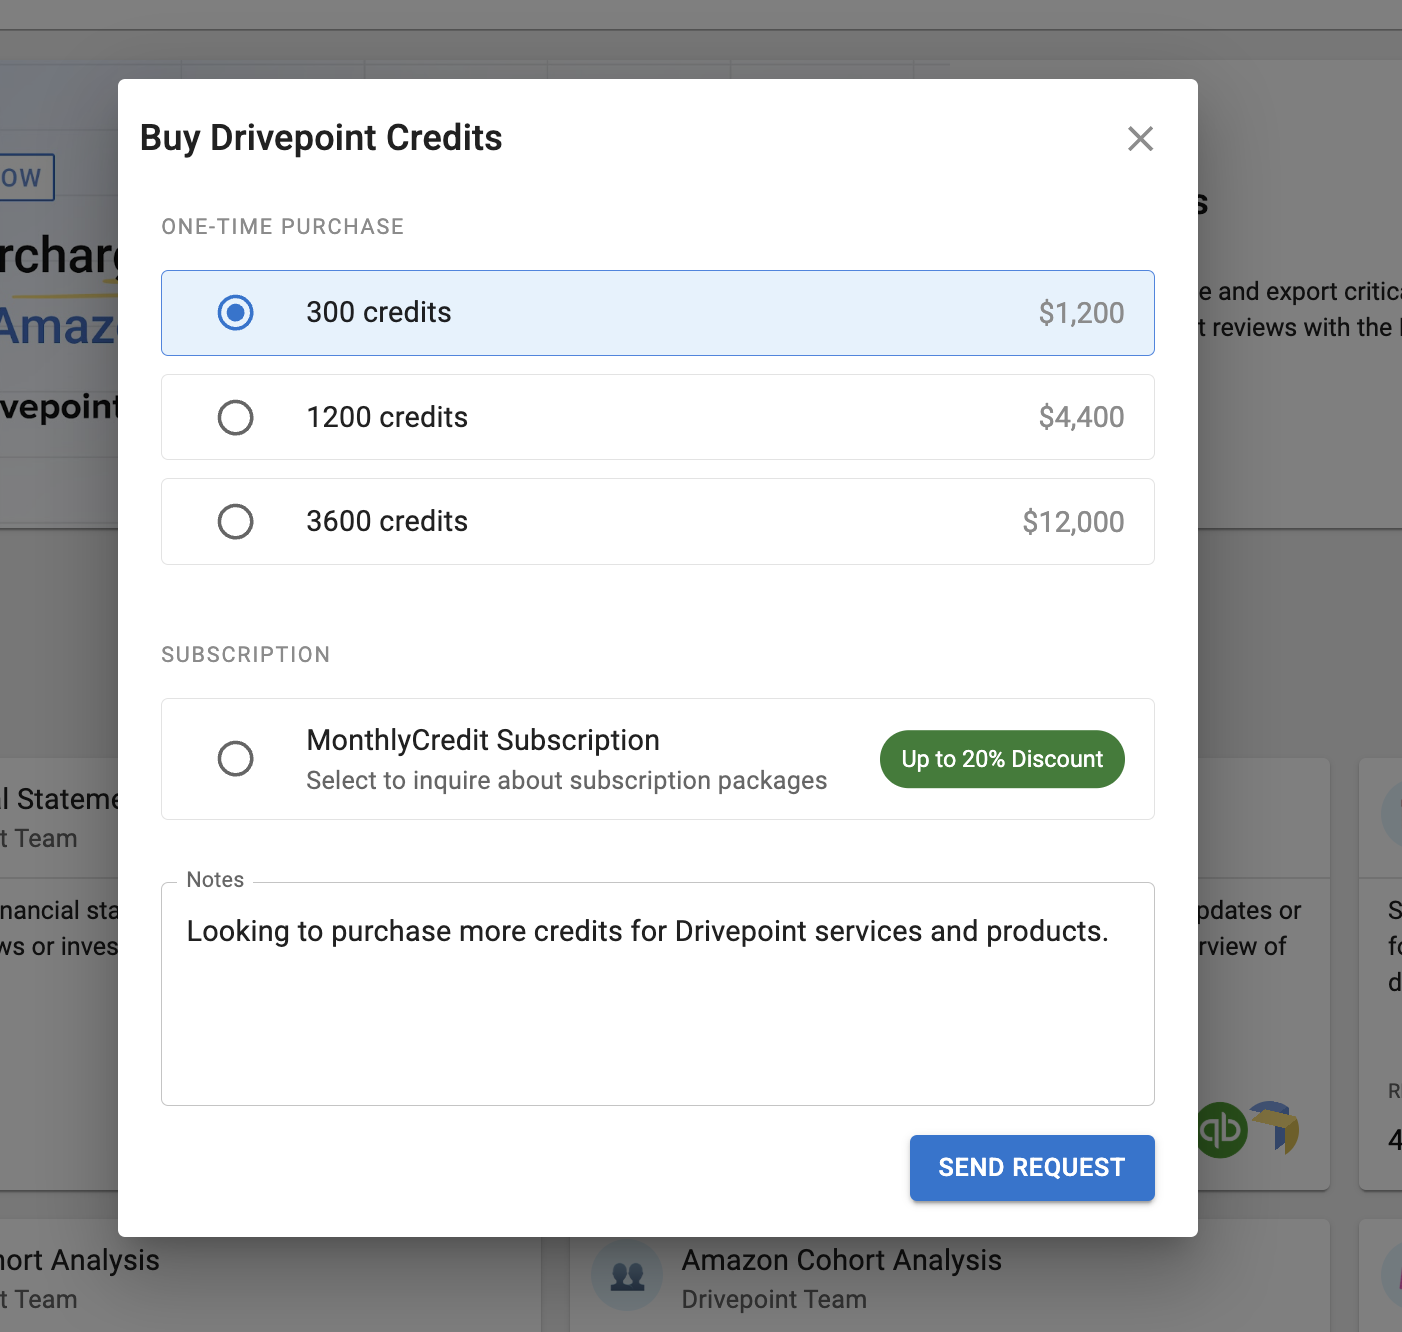Click the blue and gold box logo
The width and height of the screenshot is (1402, 1332).
click(1275, 1127)
